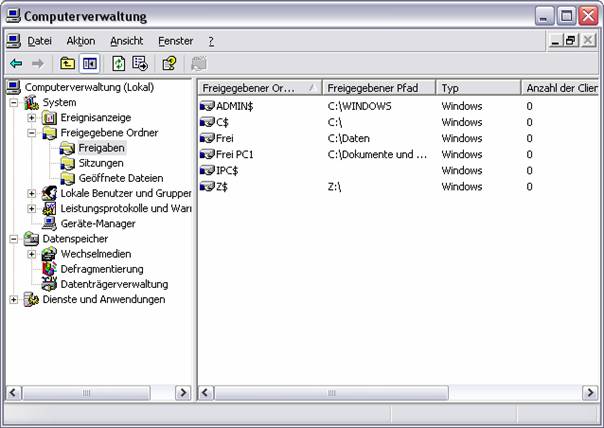The height and width of the screenshot is (428, 604).
Task: Expand the Wechselmedien node
Action: [x=32, y=254]
